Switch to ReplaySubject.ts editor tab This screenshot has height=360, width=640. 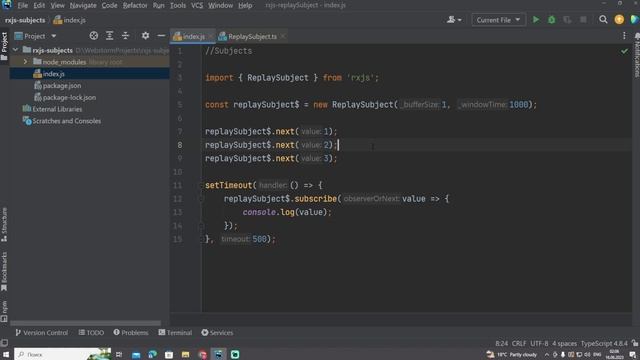coord(252,36)
